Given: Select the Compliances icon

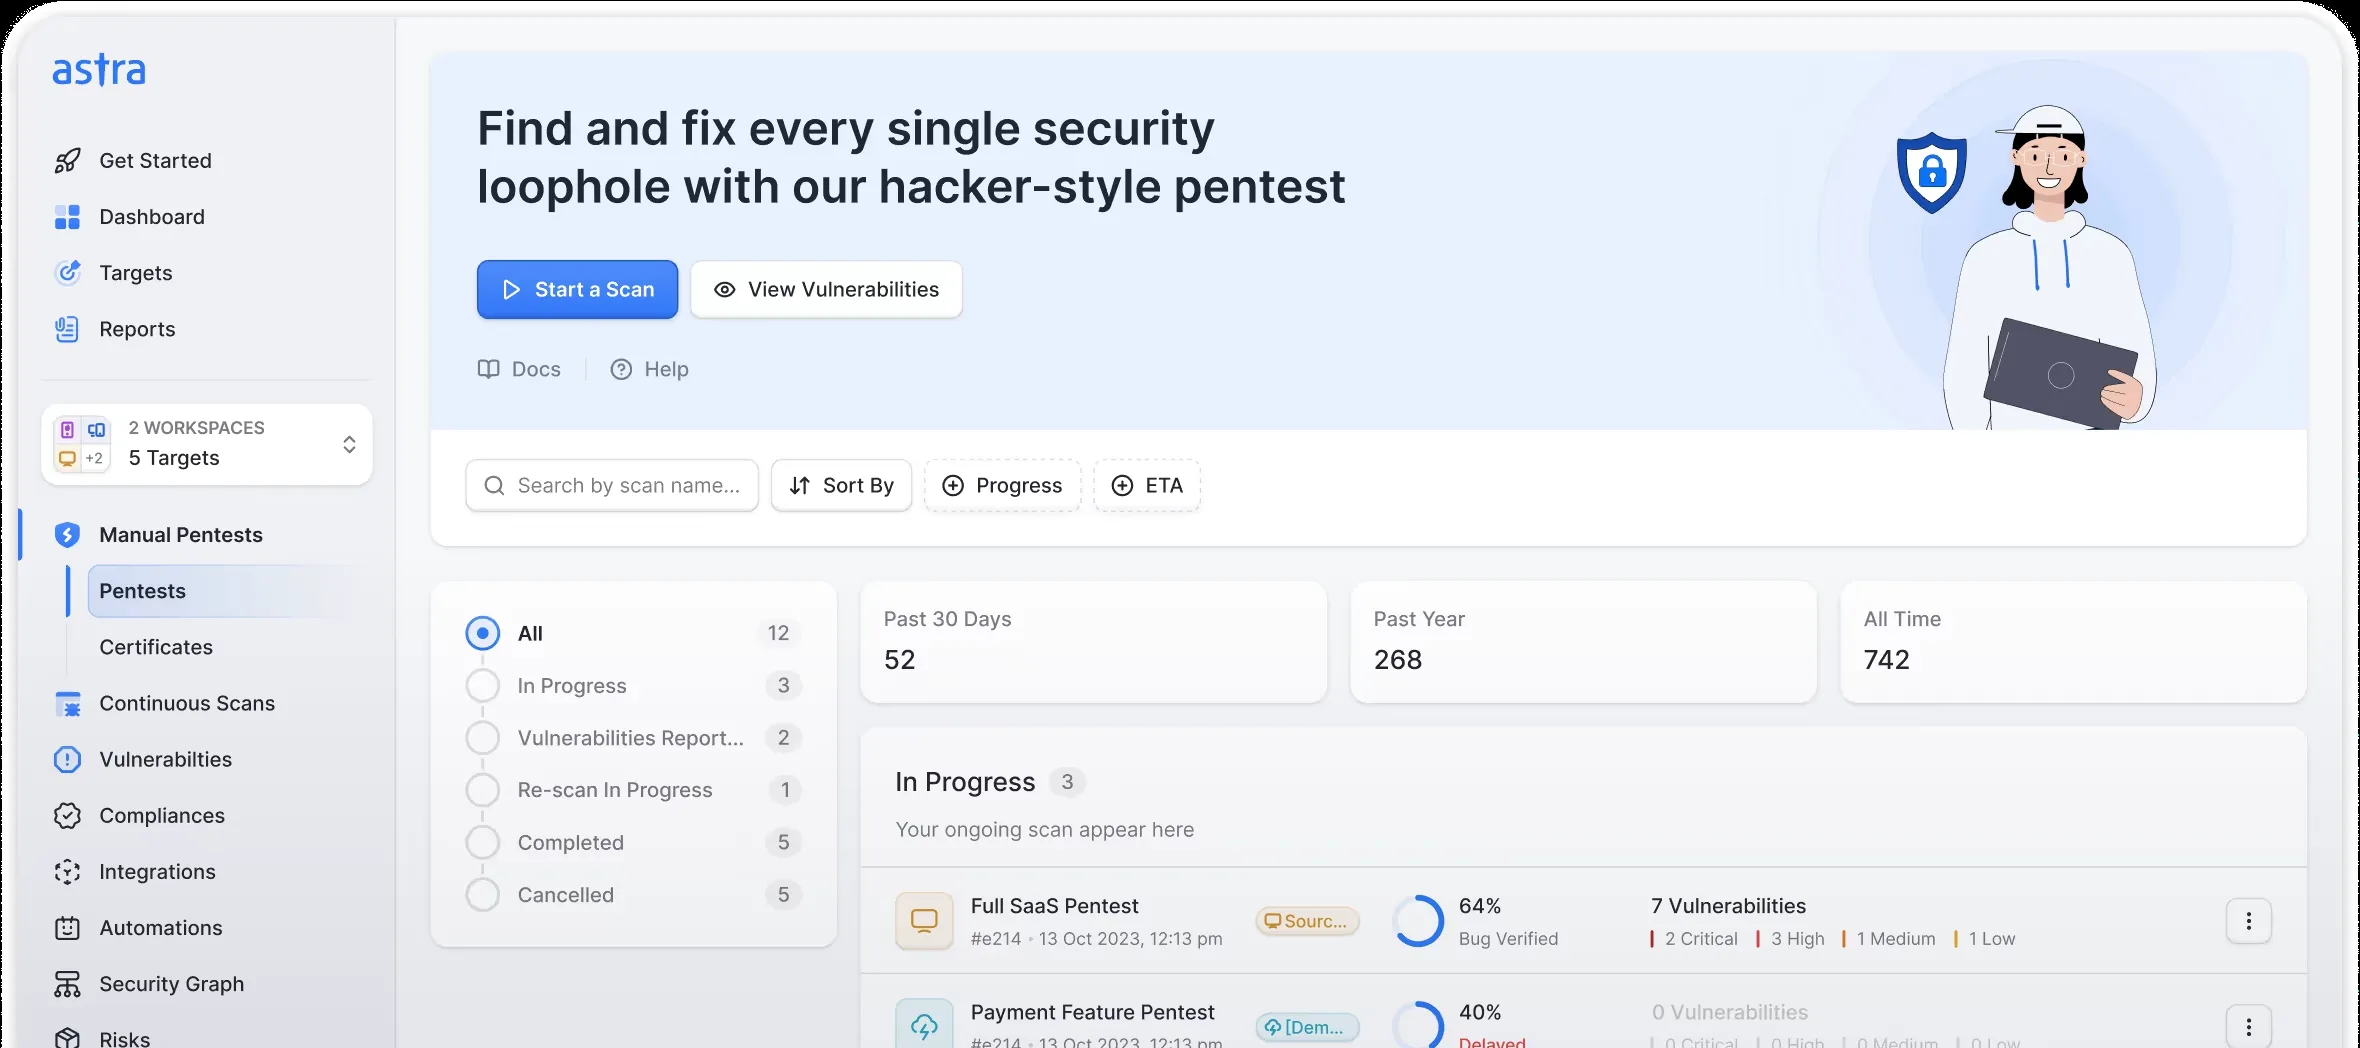Looking at the screenshot, I should coord(67,815).
